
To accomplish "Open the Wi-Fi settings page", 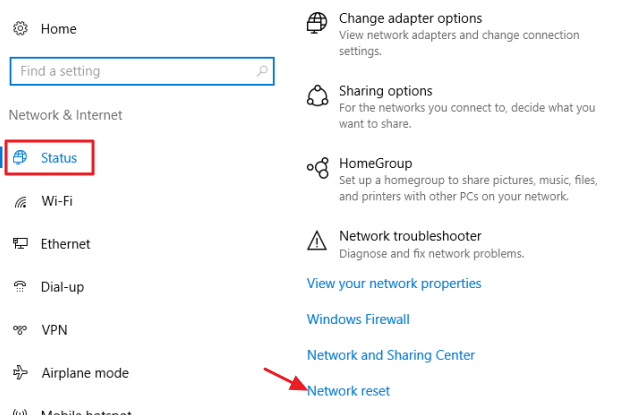I will 57,201.
